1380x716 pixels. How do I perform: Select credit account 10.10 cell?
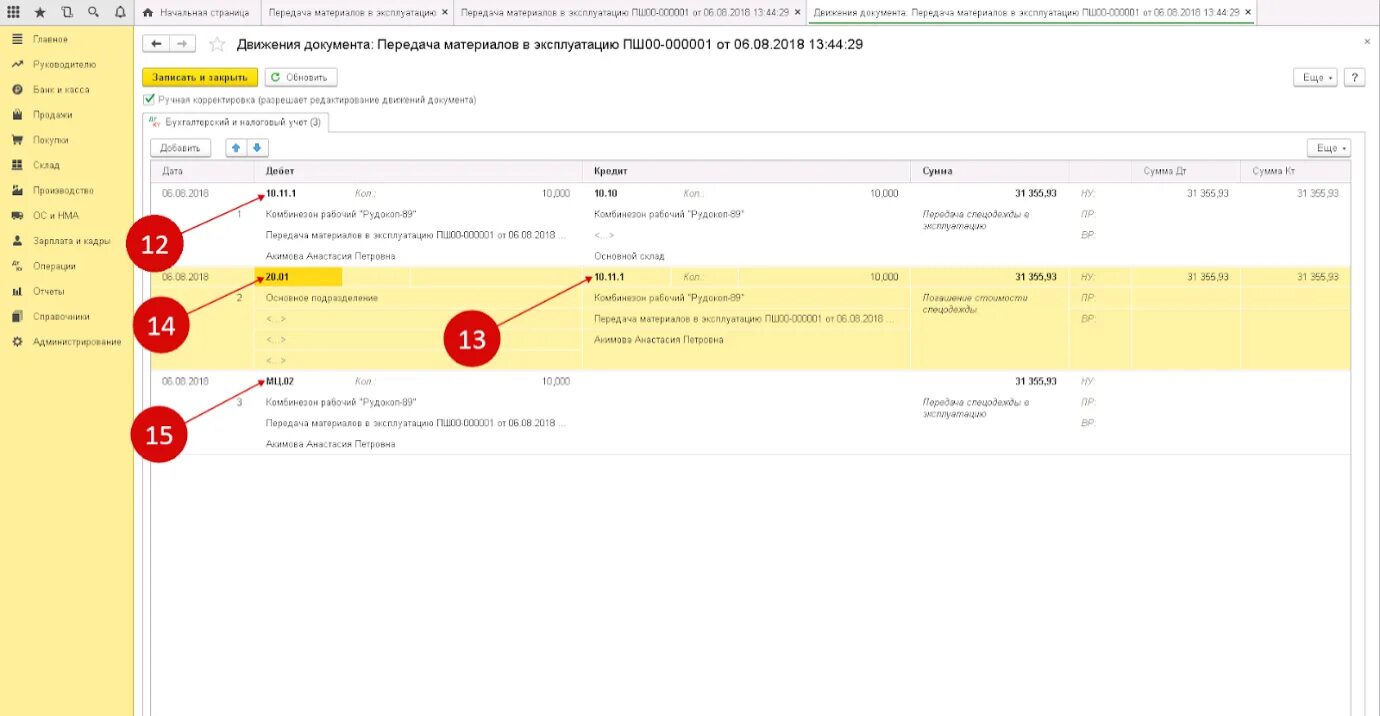coord(606,193)
